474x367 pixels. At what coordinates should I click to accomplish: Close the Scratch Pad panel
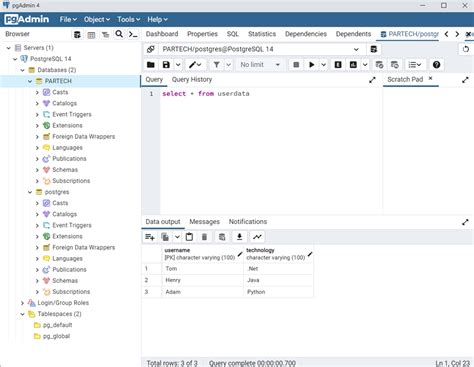tap(430, 78)
